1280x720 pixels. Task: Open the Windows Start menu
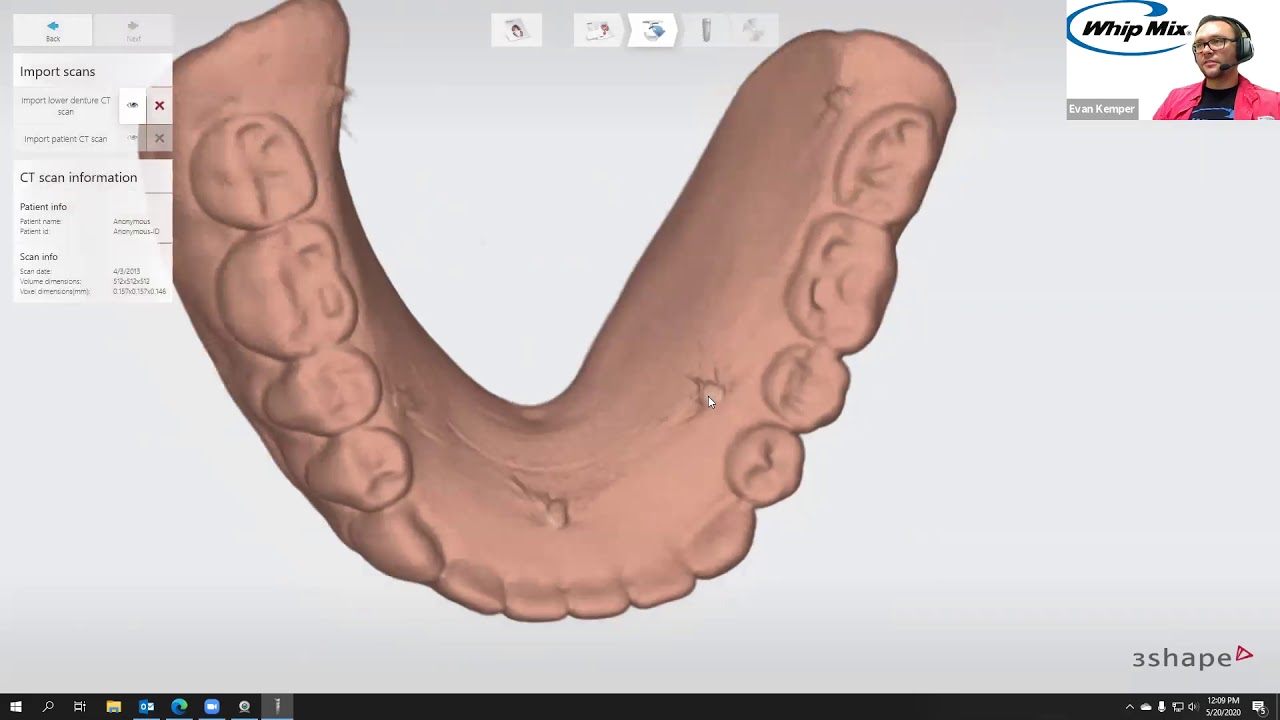15,707
